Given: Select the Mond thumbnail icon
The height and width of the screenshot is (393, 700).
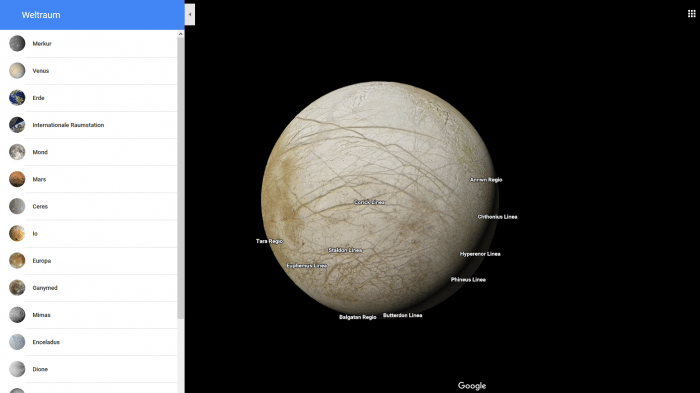Looking at the screenshot, I should 17,152.
